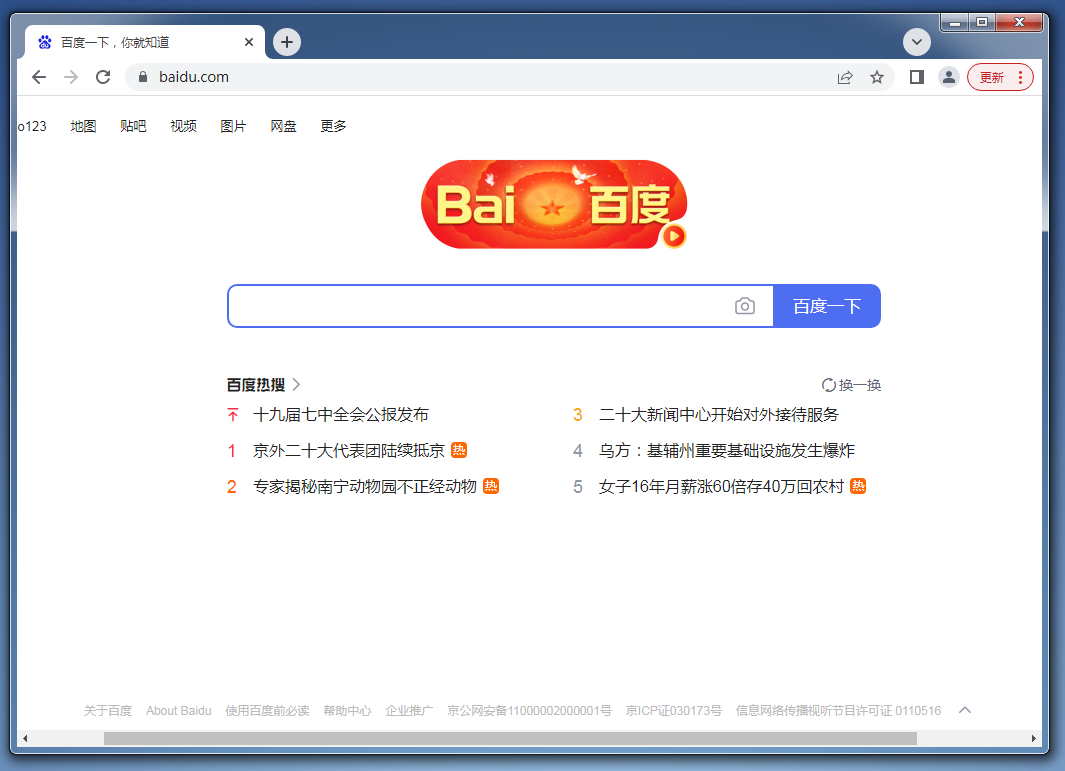Open tab search dropdown chevron

pyautogui.click(x=917, y=42)
